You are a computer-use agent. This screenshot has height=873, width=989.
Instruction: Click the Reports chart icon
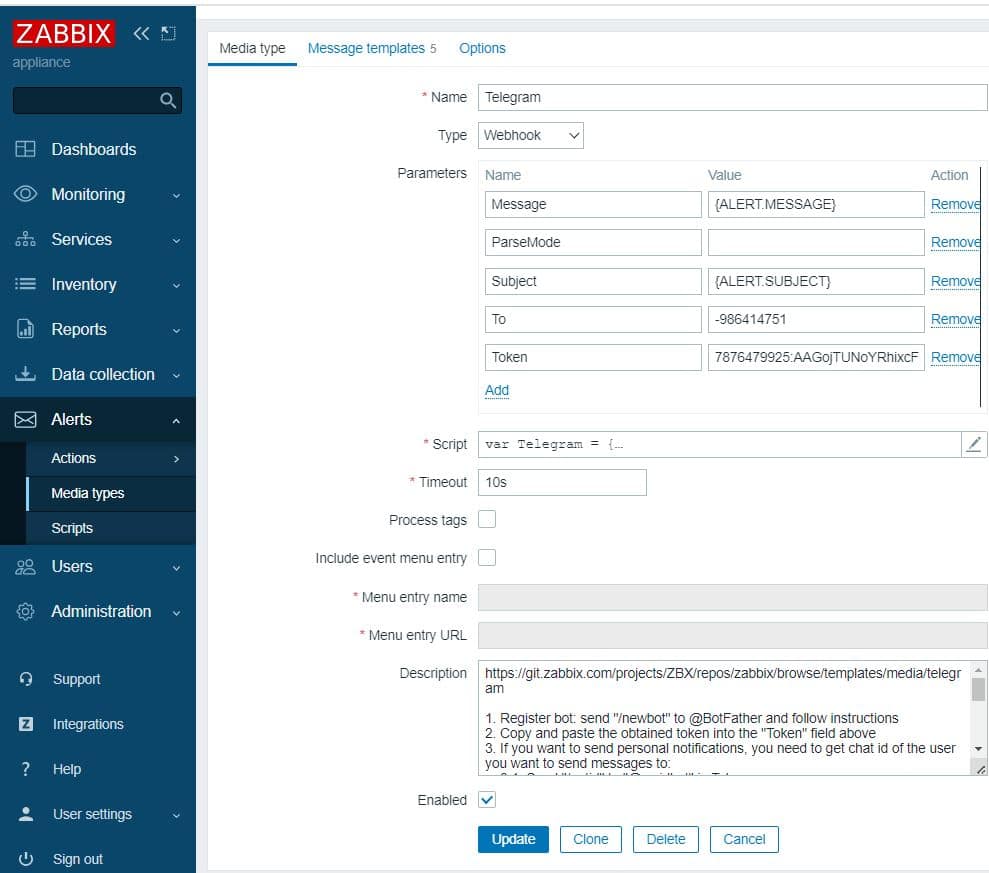click(x=25, y=329)
